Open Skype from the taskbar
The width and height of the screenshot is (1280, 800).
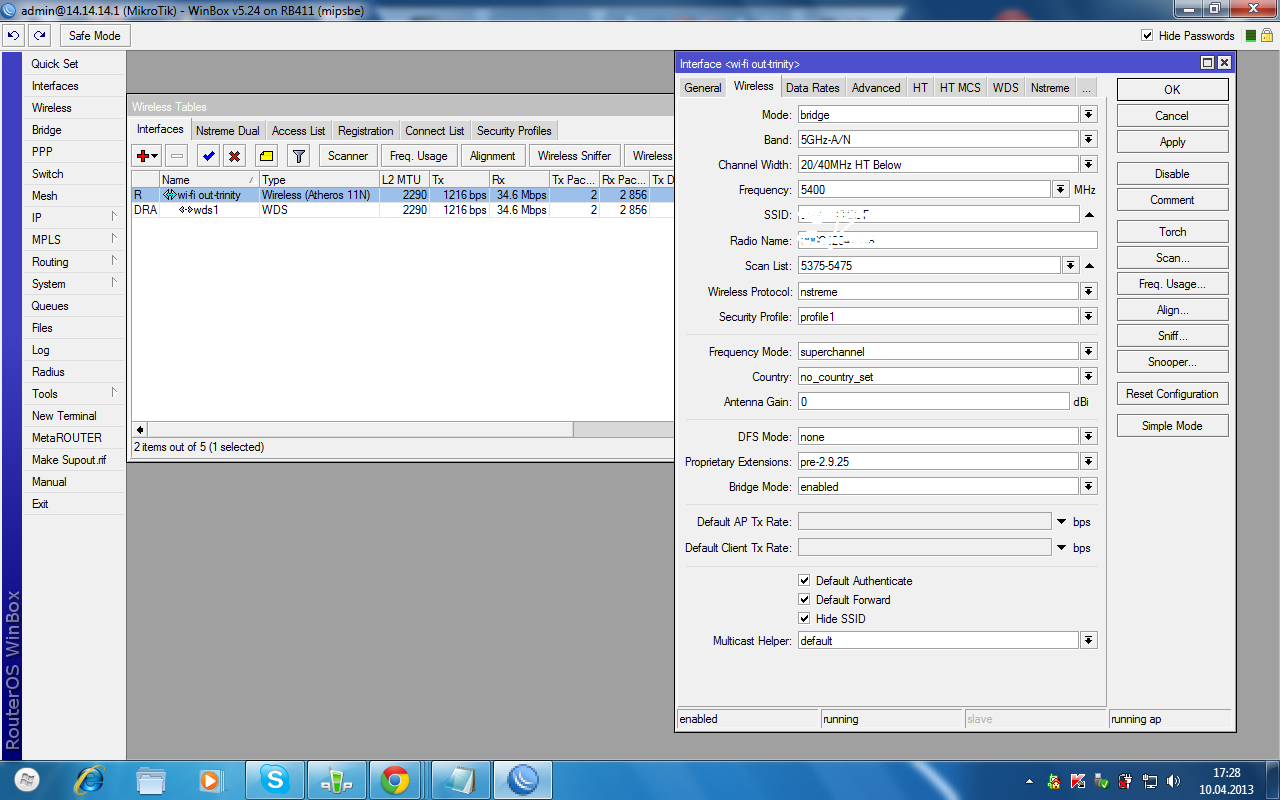coord(274,779)
